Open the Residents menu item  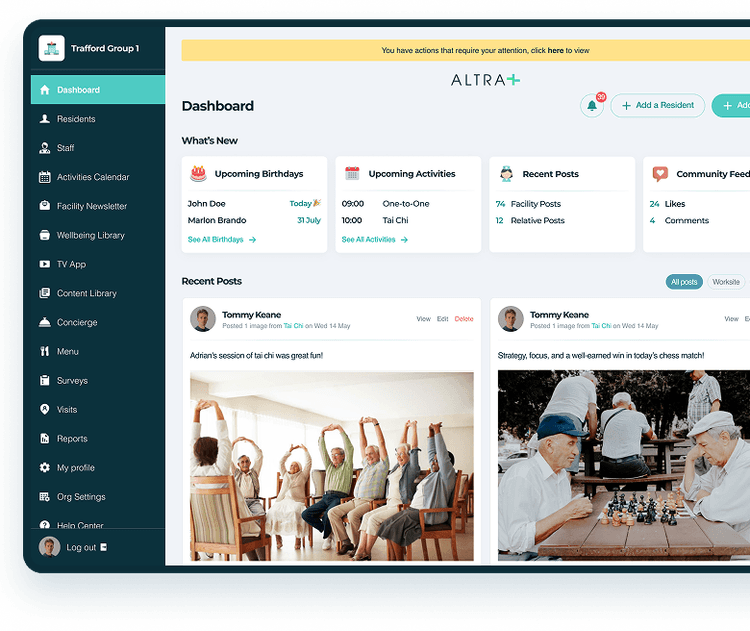(98, 119)
